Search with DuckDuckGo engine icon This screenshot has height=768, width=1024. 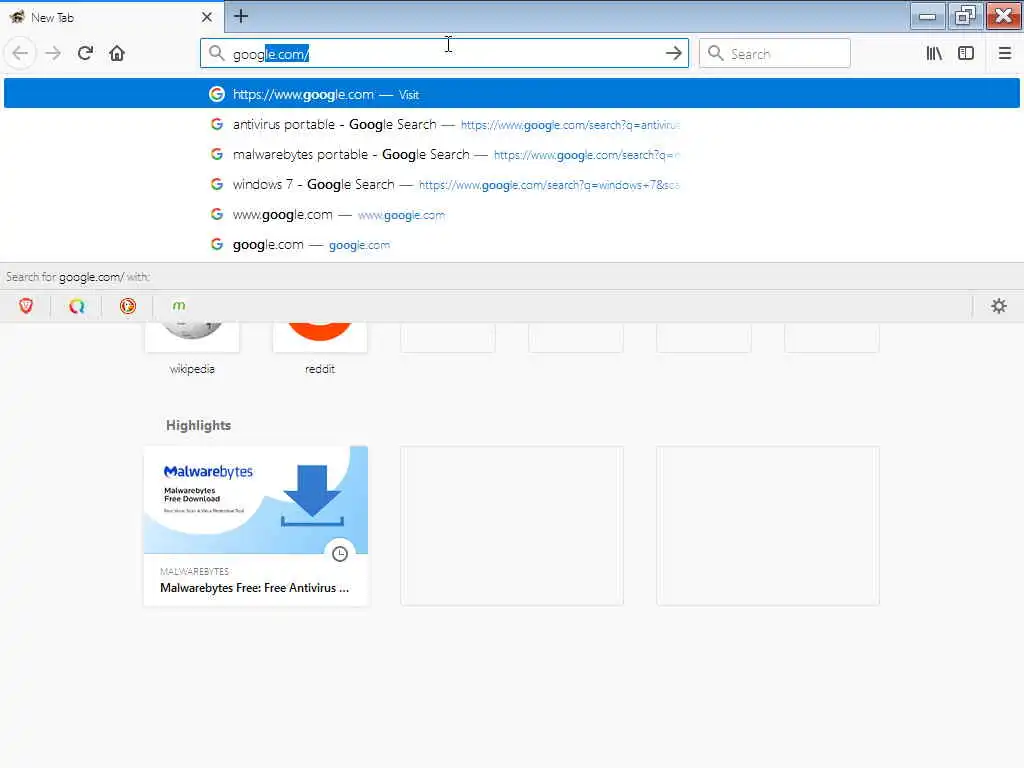pyautogui.click(x=127, y=306)
